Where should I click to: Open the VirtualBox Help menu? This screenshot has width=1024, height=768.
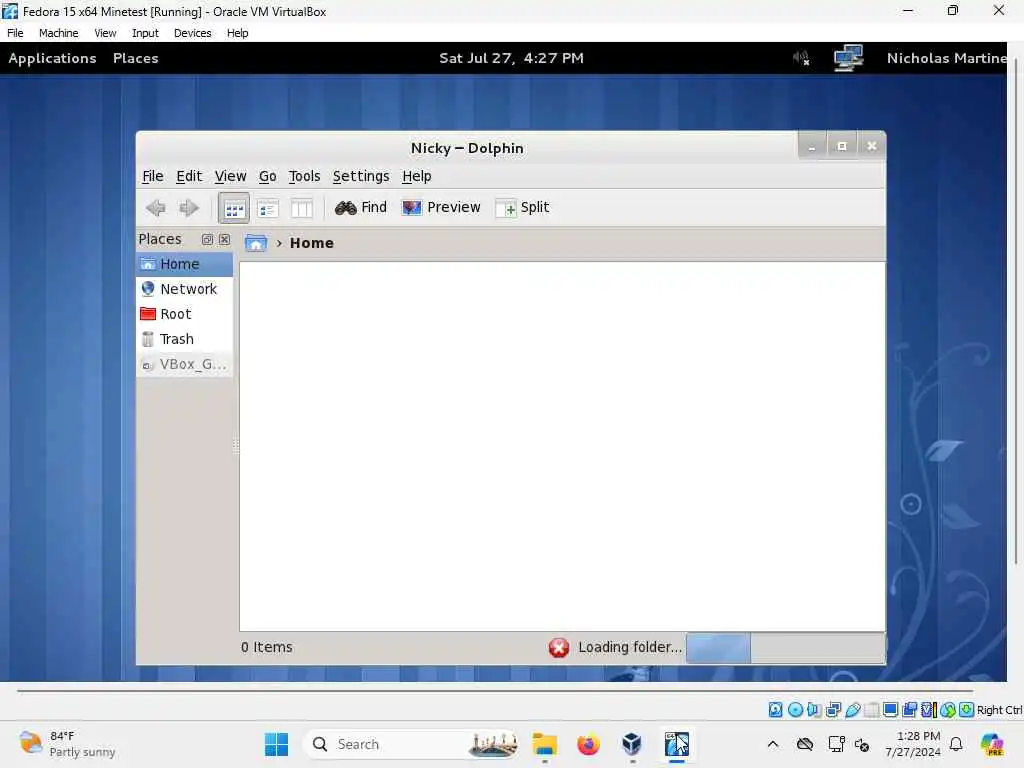pos(238,33)
